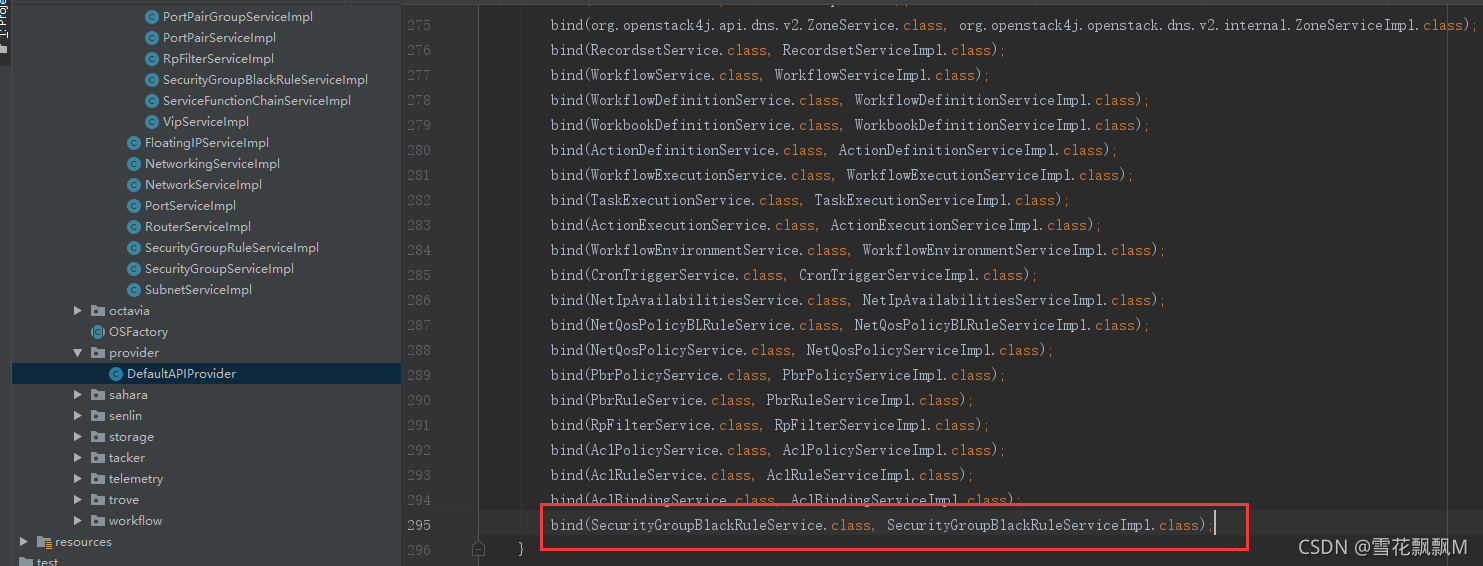This screenshot has height=566, width=1483.
Task: Click class icon of PortPairGroupServiceImpl
Action: (152, 17)
